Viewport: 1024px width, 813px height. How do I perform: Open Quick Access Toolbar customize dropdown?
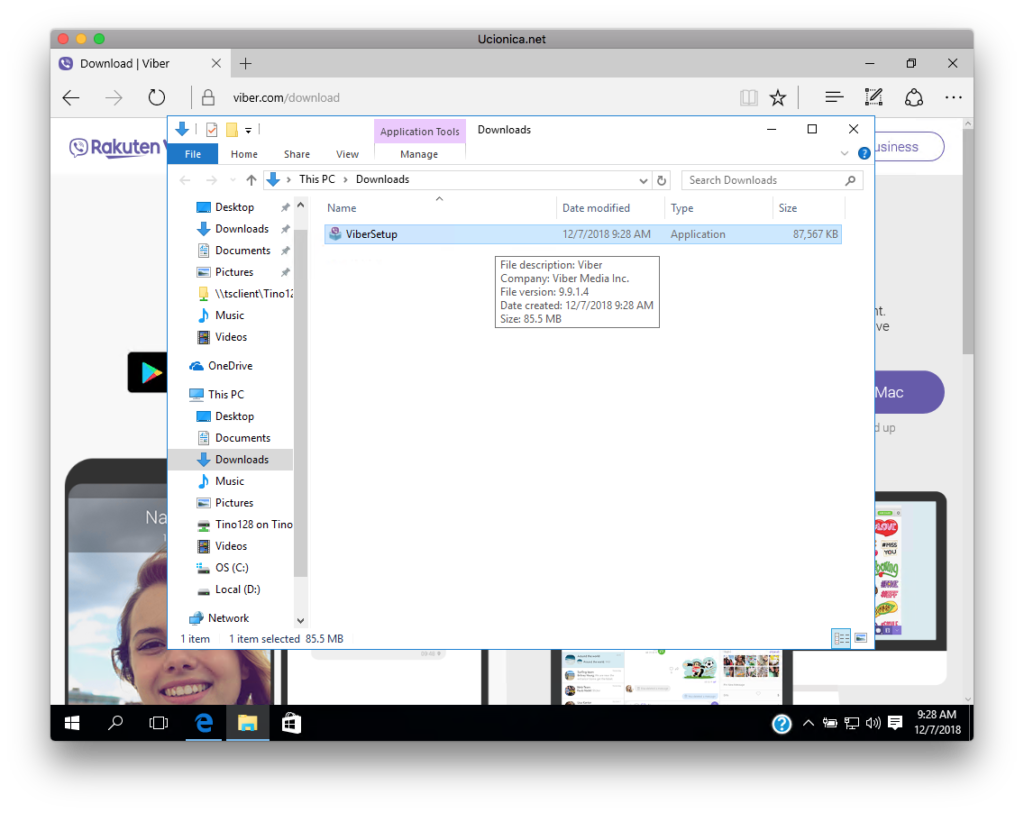coord(248,130)
